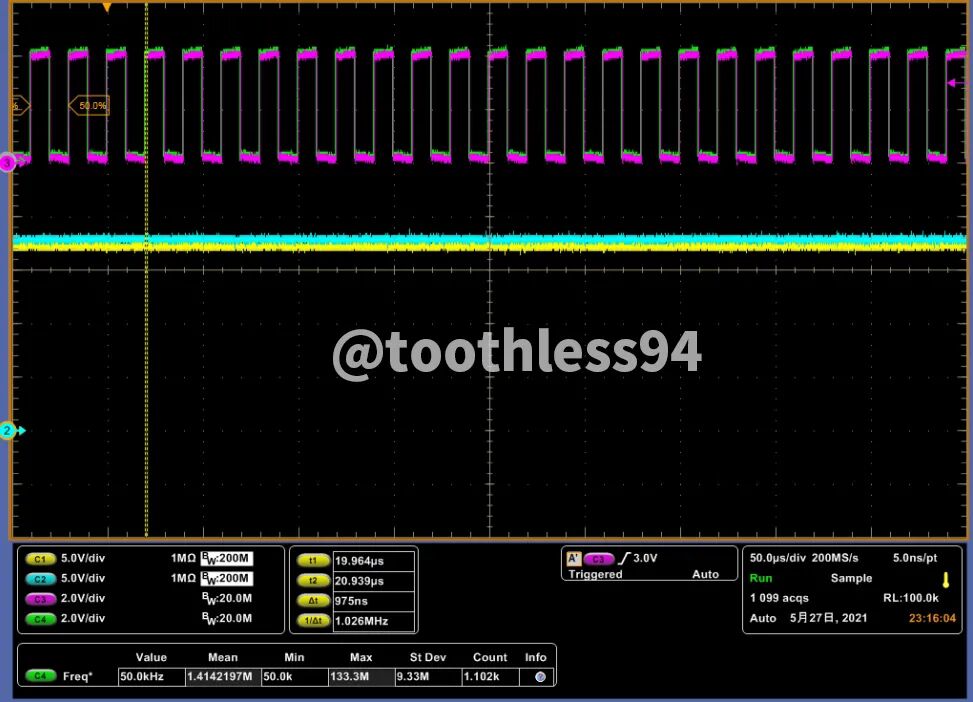Select the C2 channel badge
Screen dimensions: 973x702
coord(40,578)
